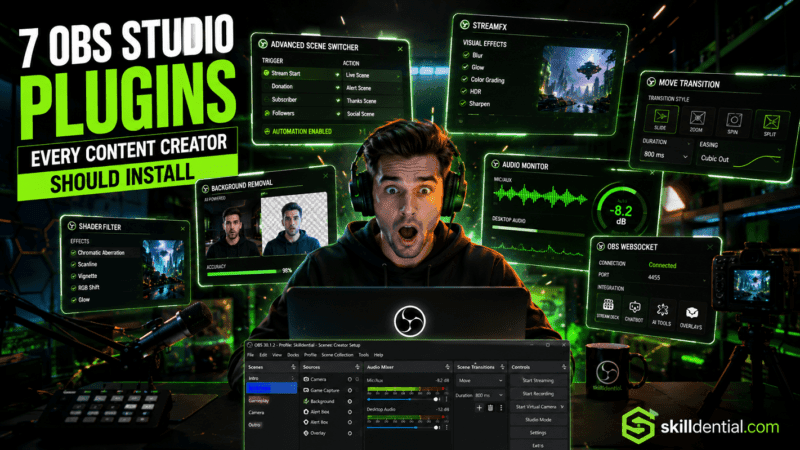Toggle the Blur effect in StreamFX
The image size is (800, 450).
tap(466, 55)
